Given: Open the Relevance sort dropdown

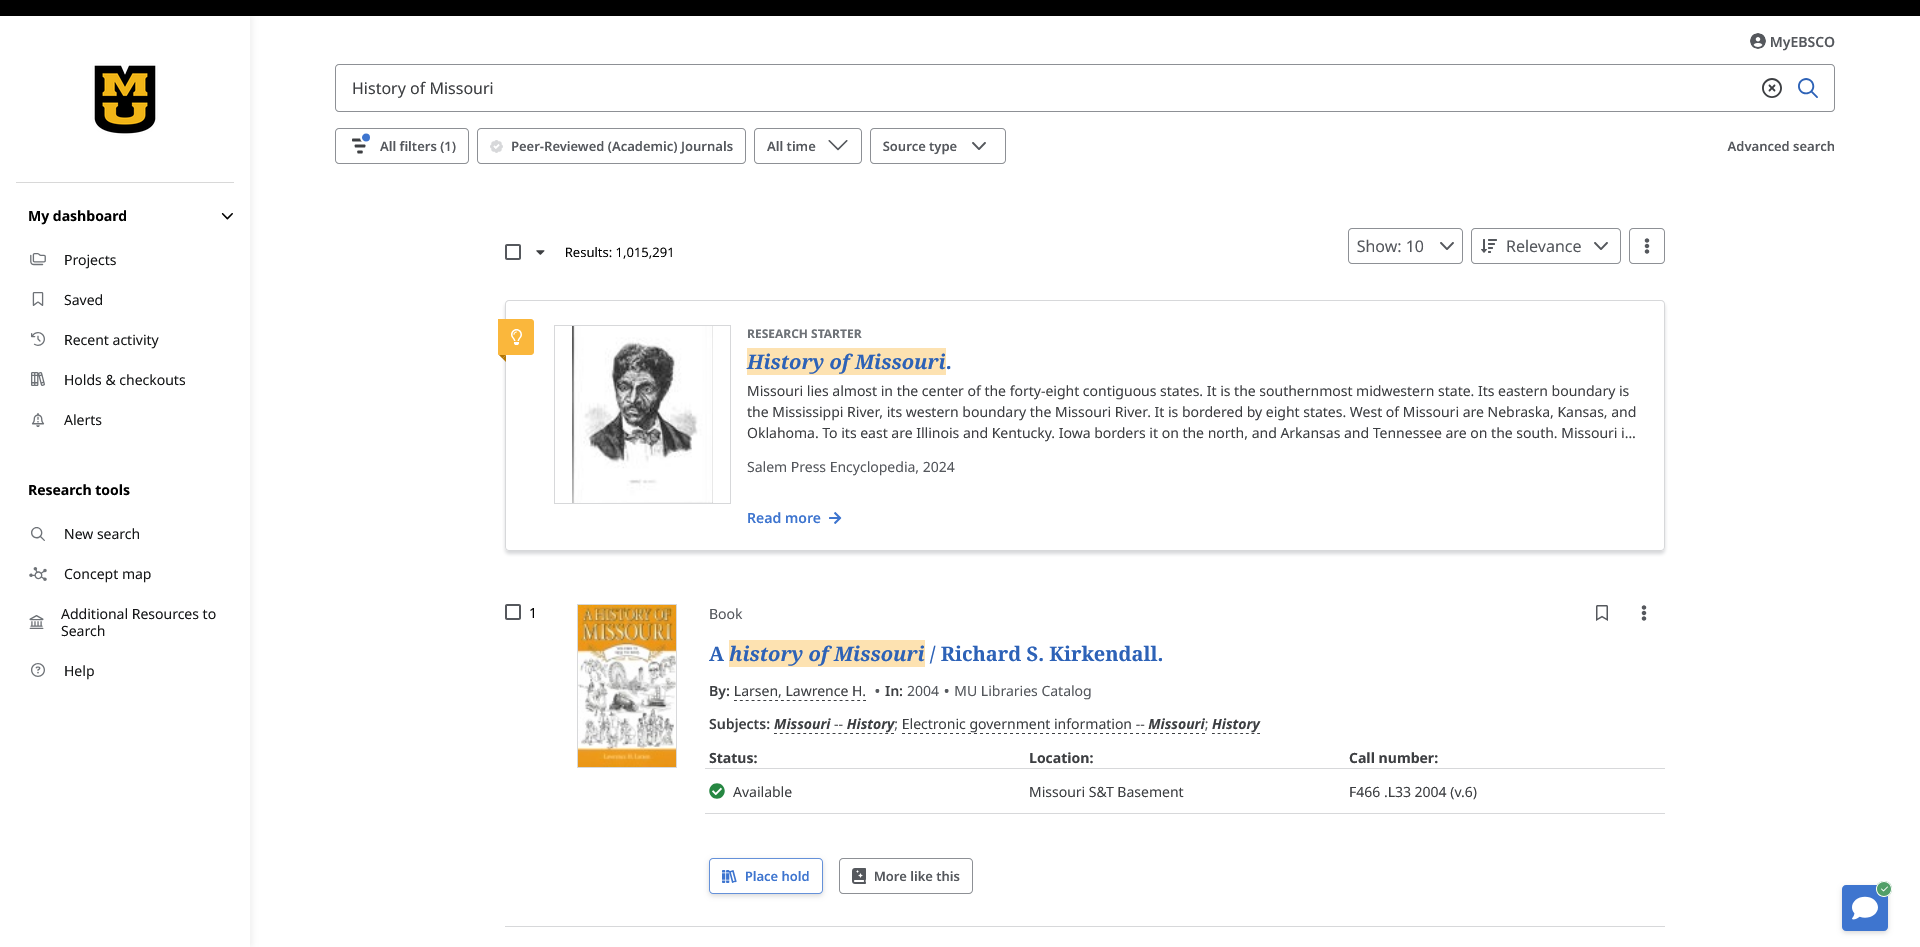Looking at the screenshot, I should 1545,246.
